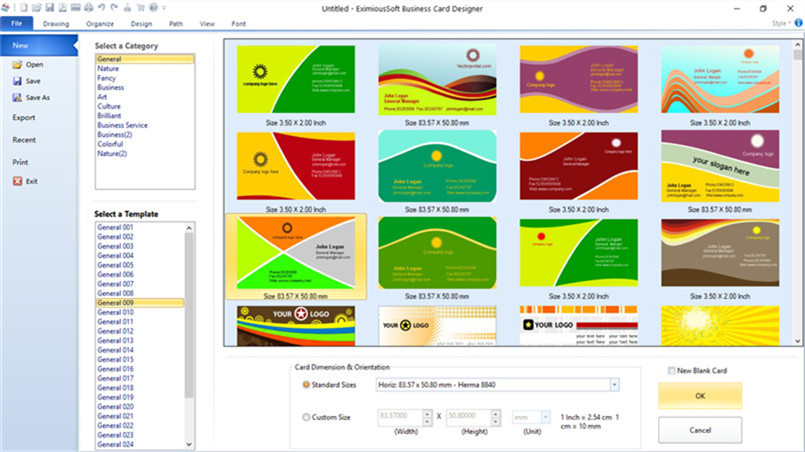Decrease the Width value with down stepper
The image size is (805, 452).
pyautogui.click(x=427, y=421)
